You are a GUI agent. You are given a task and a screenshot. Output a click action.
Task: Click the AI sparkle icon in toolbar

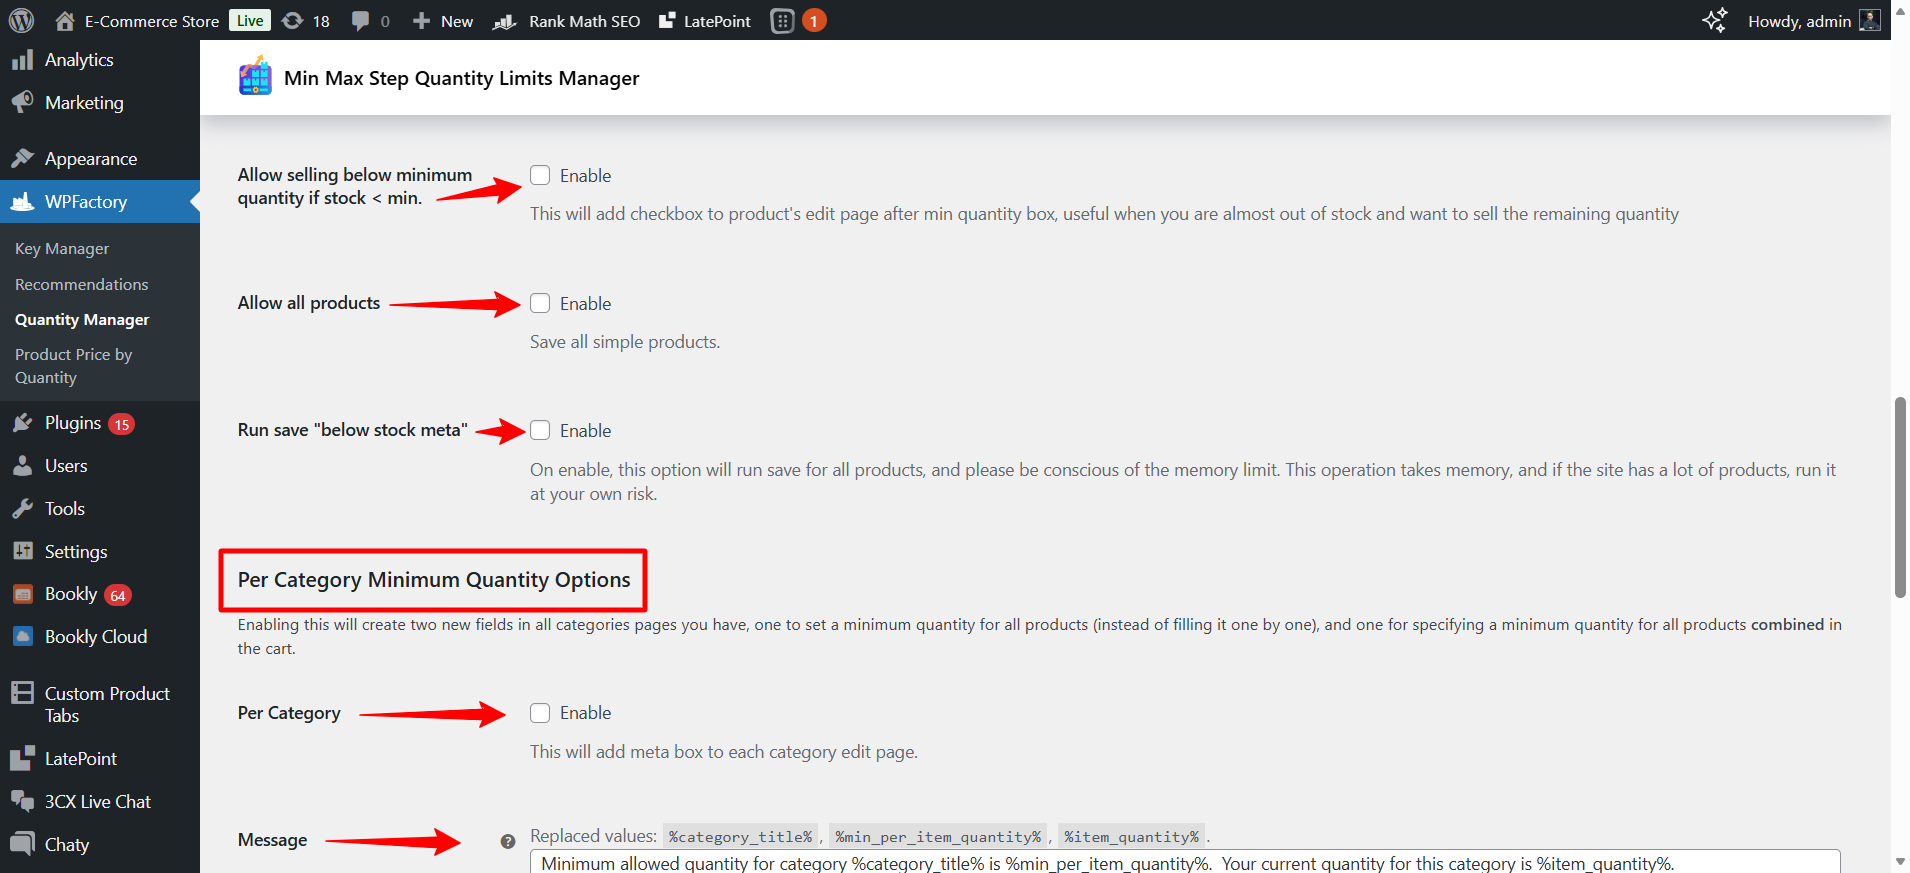coord(1714,21)
